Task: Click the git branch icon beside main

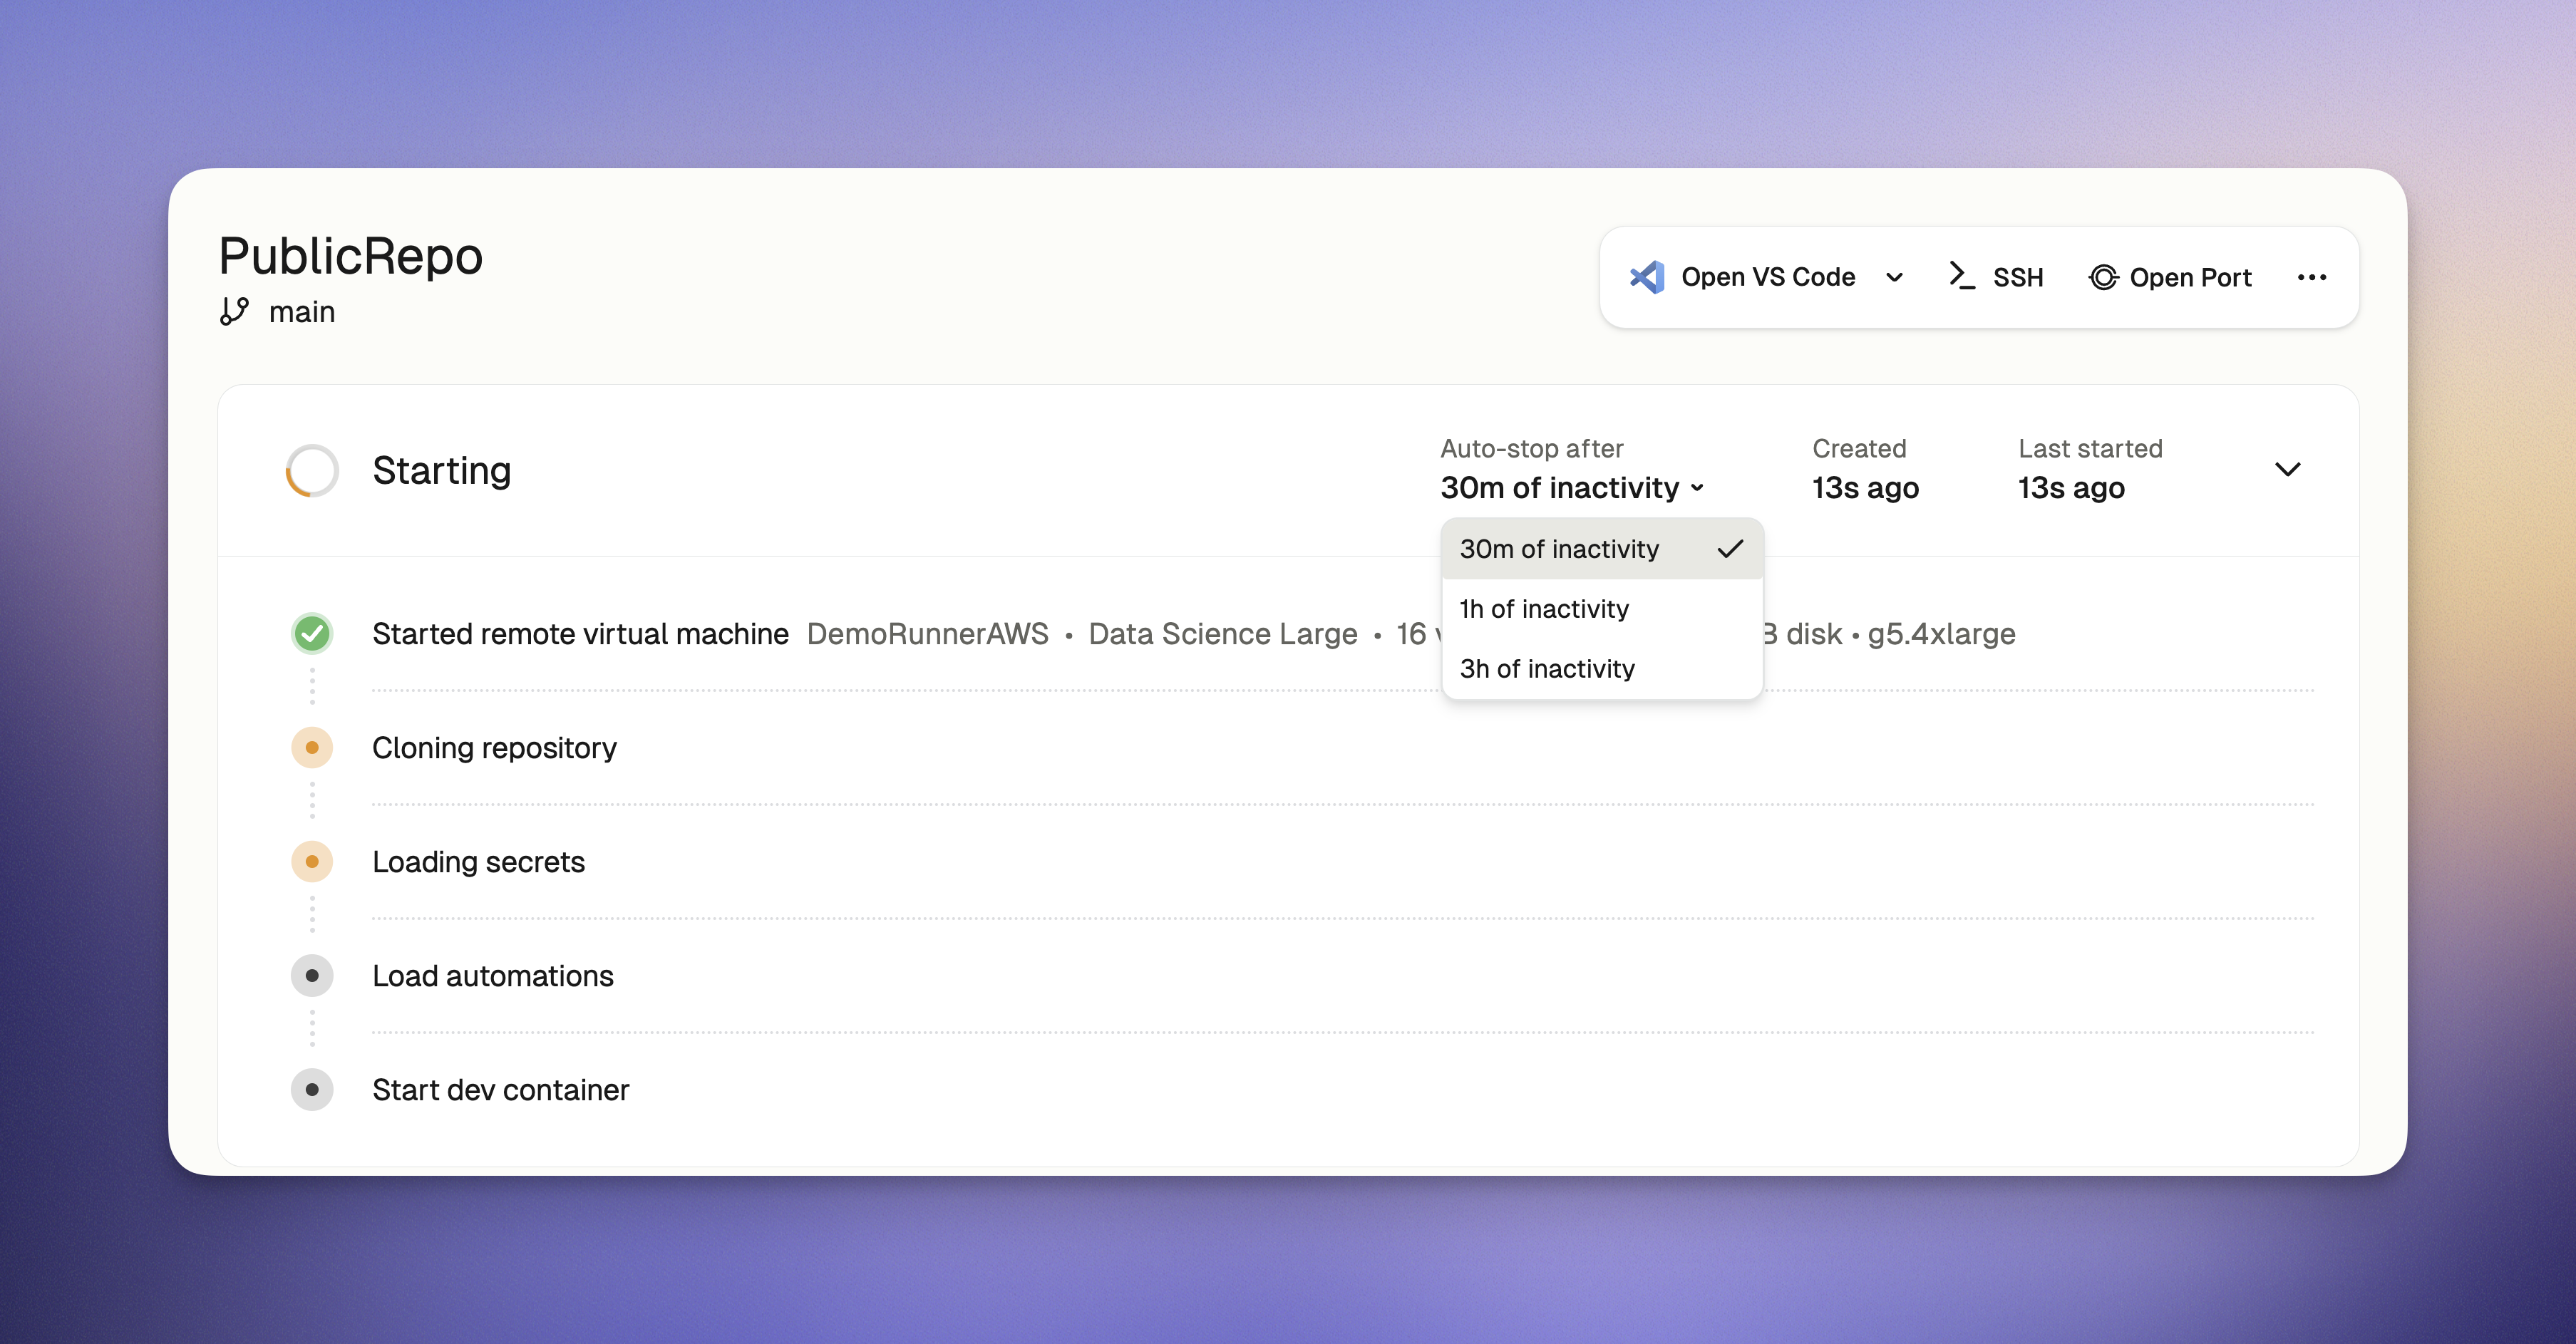Action: point(234,312)
